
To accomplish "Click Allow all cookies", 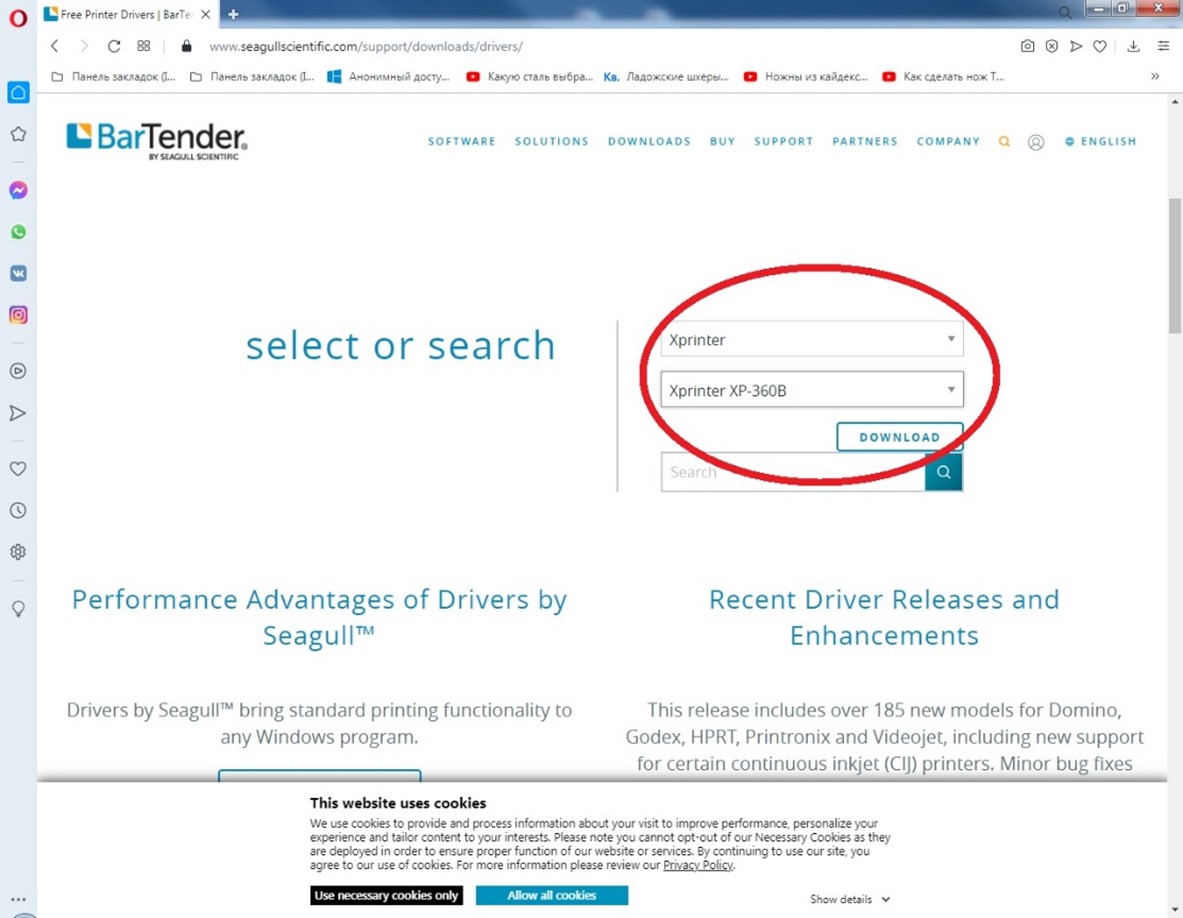I will click(x=552, y=895).
